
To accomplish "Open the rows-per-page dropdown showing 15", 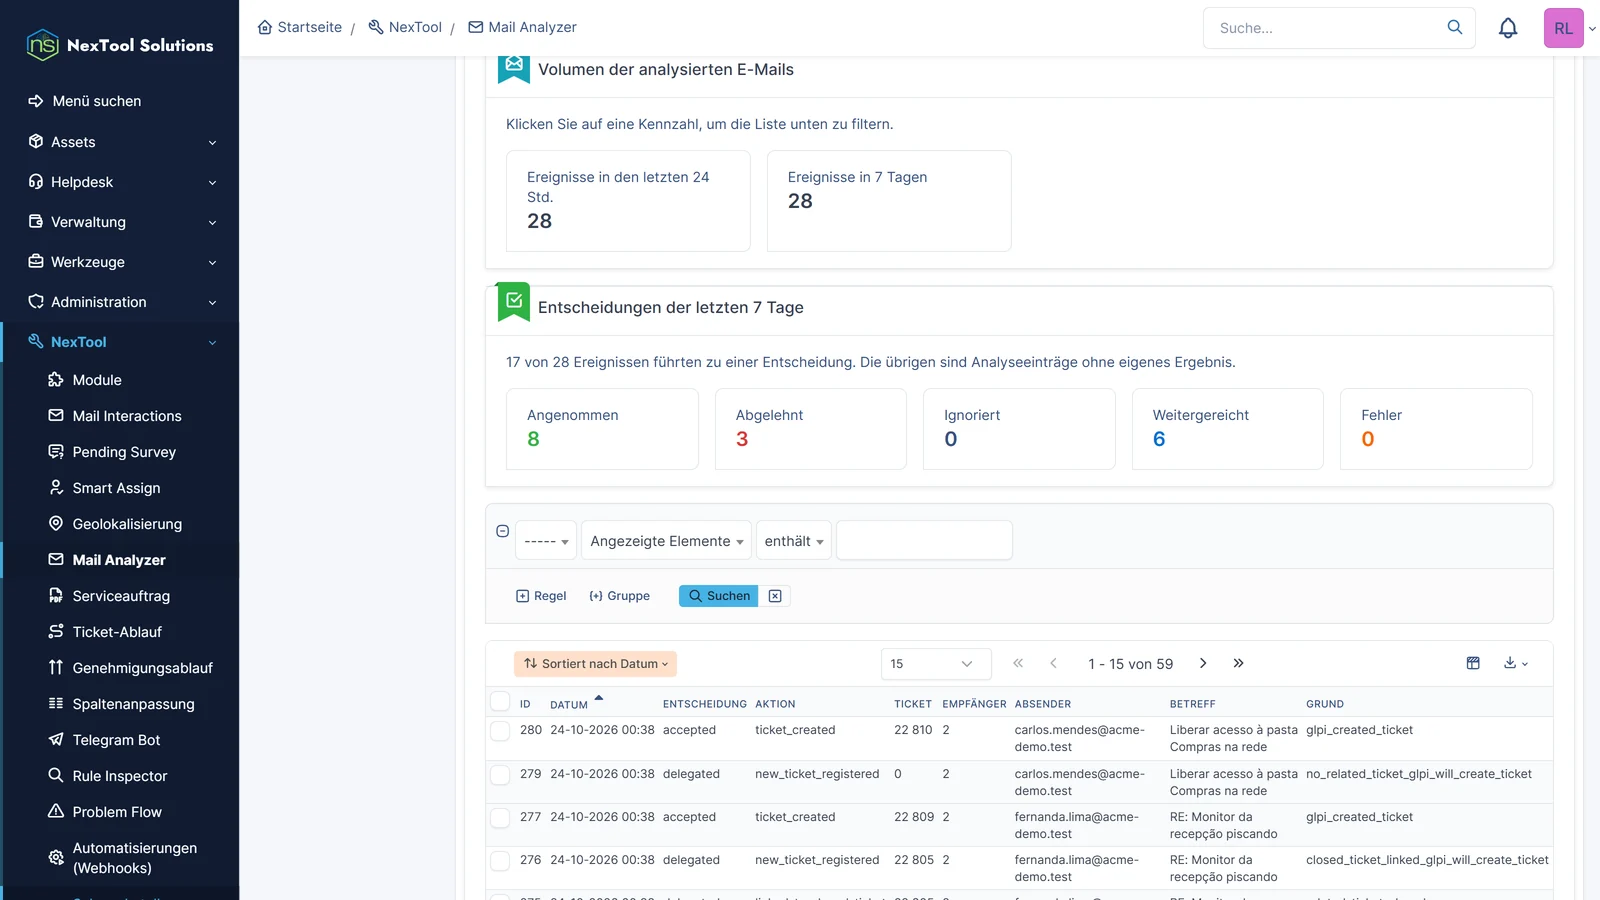I will click(x=935, y=664).
